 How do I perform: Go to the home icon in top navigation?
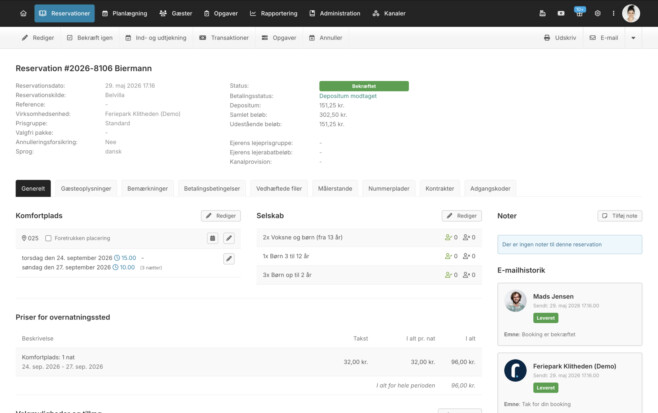pos(23,13)
